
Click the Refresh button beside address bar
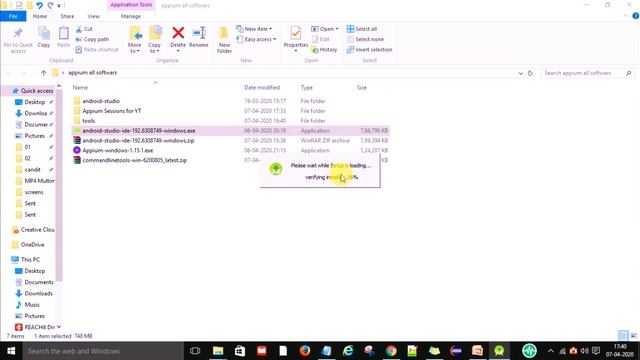pos(530,73)
